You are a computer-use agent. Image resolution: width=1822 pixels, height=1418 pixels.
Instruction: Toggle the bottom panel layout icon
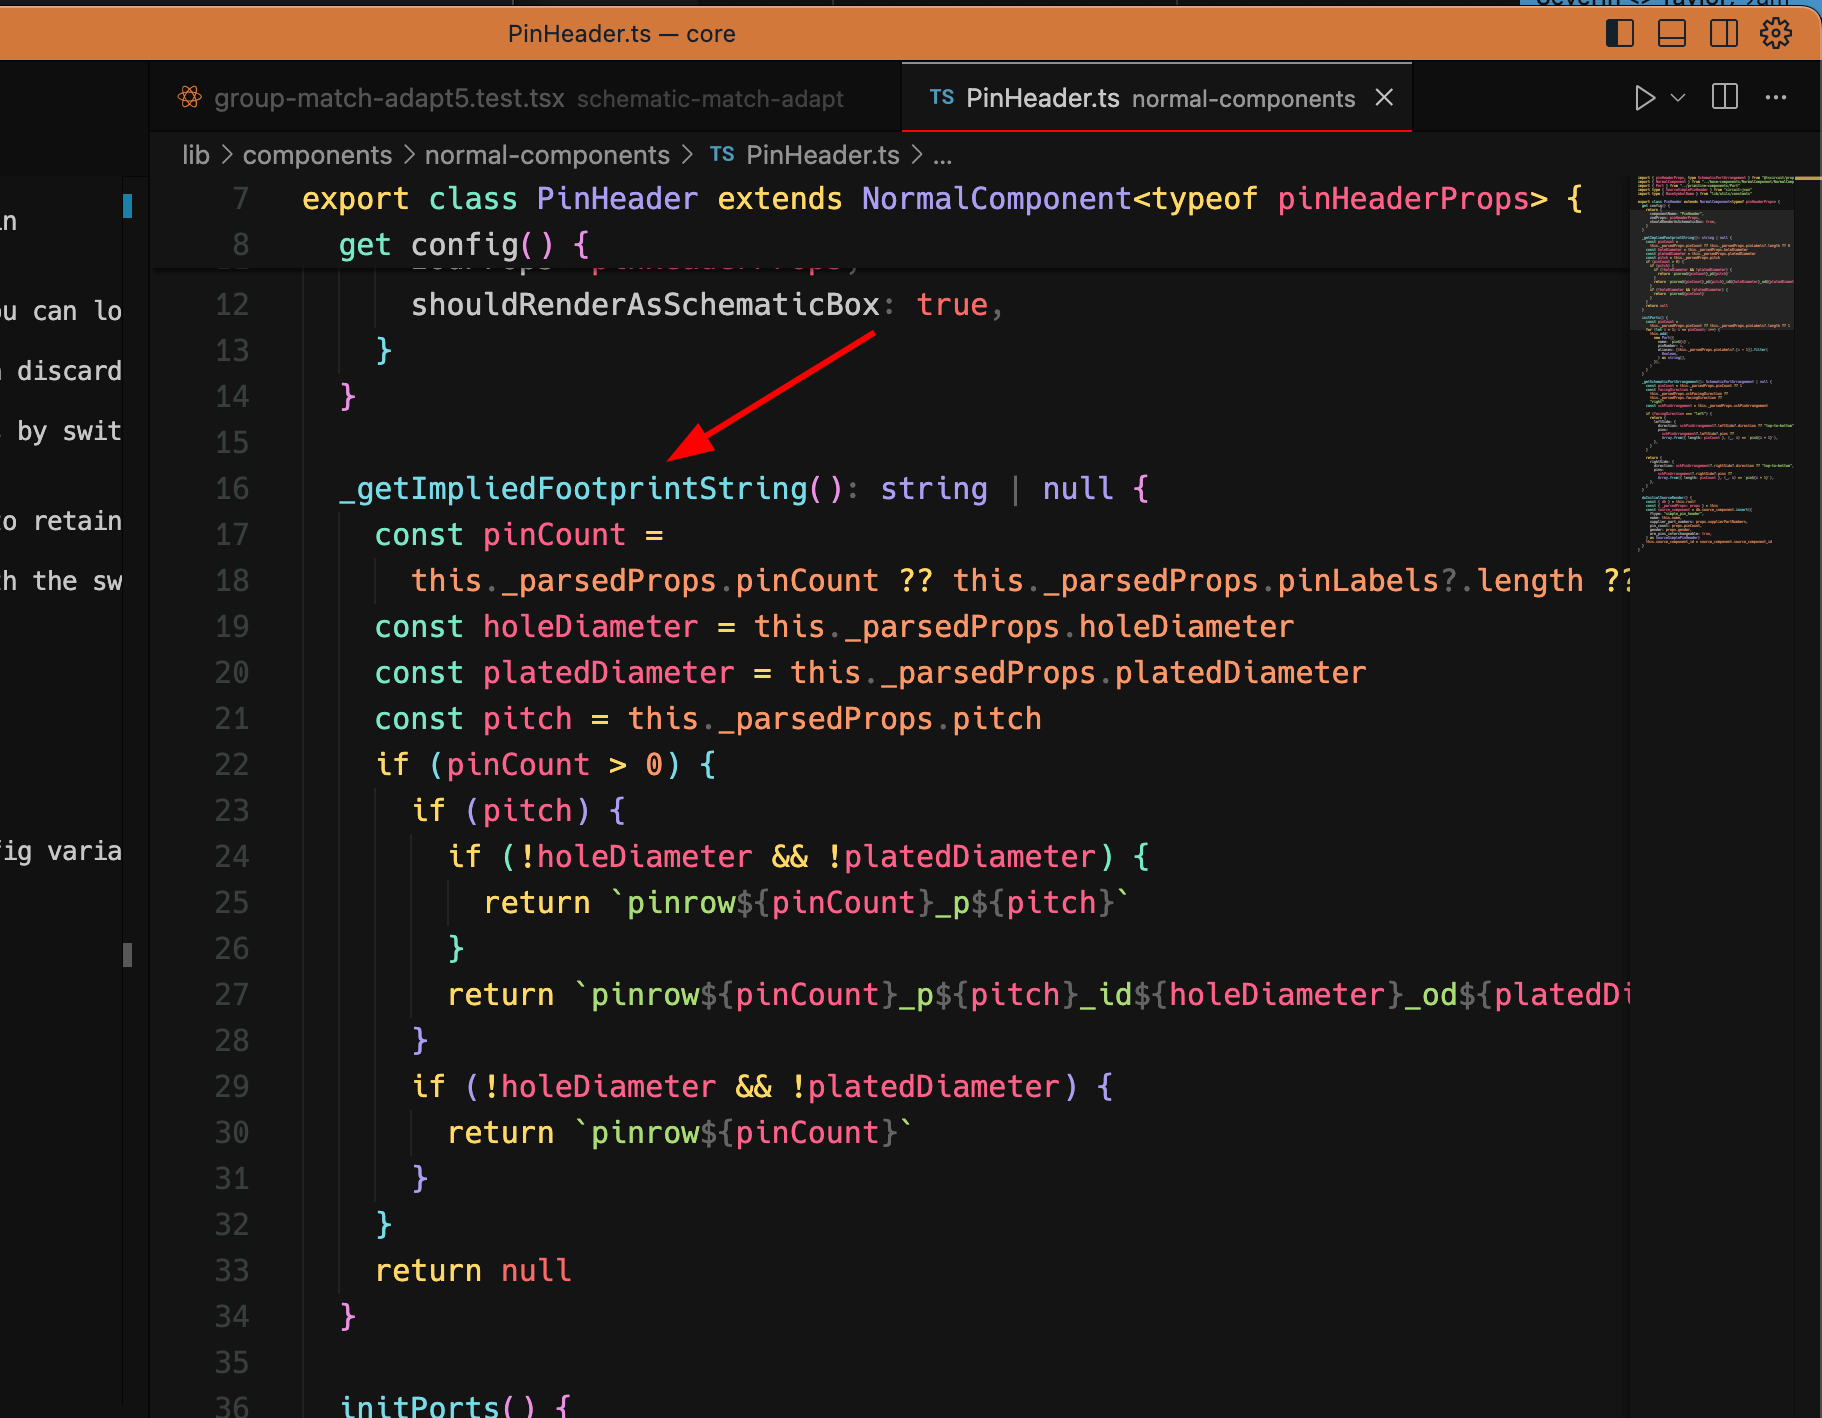coord(1671,34)
